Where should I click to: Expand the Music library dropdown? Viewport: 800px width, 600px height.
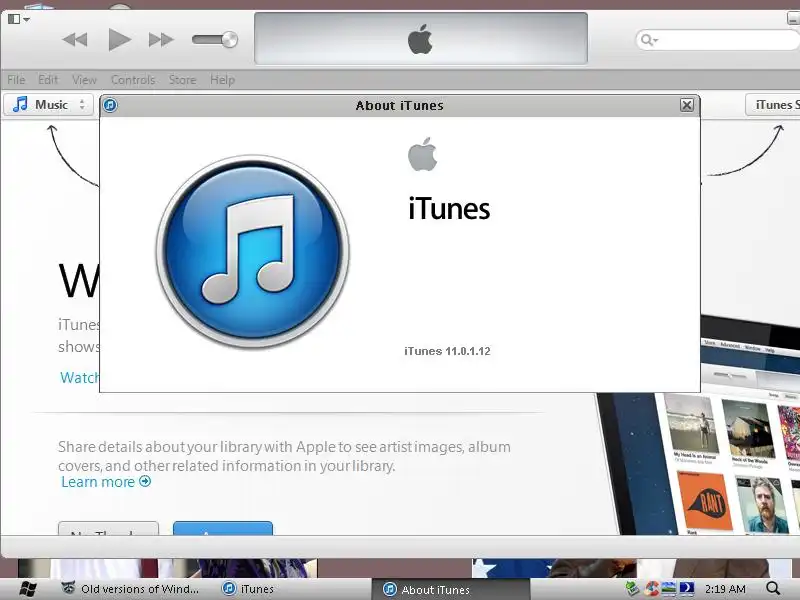coord(49,105)
